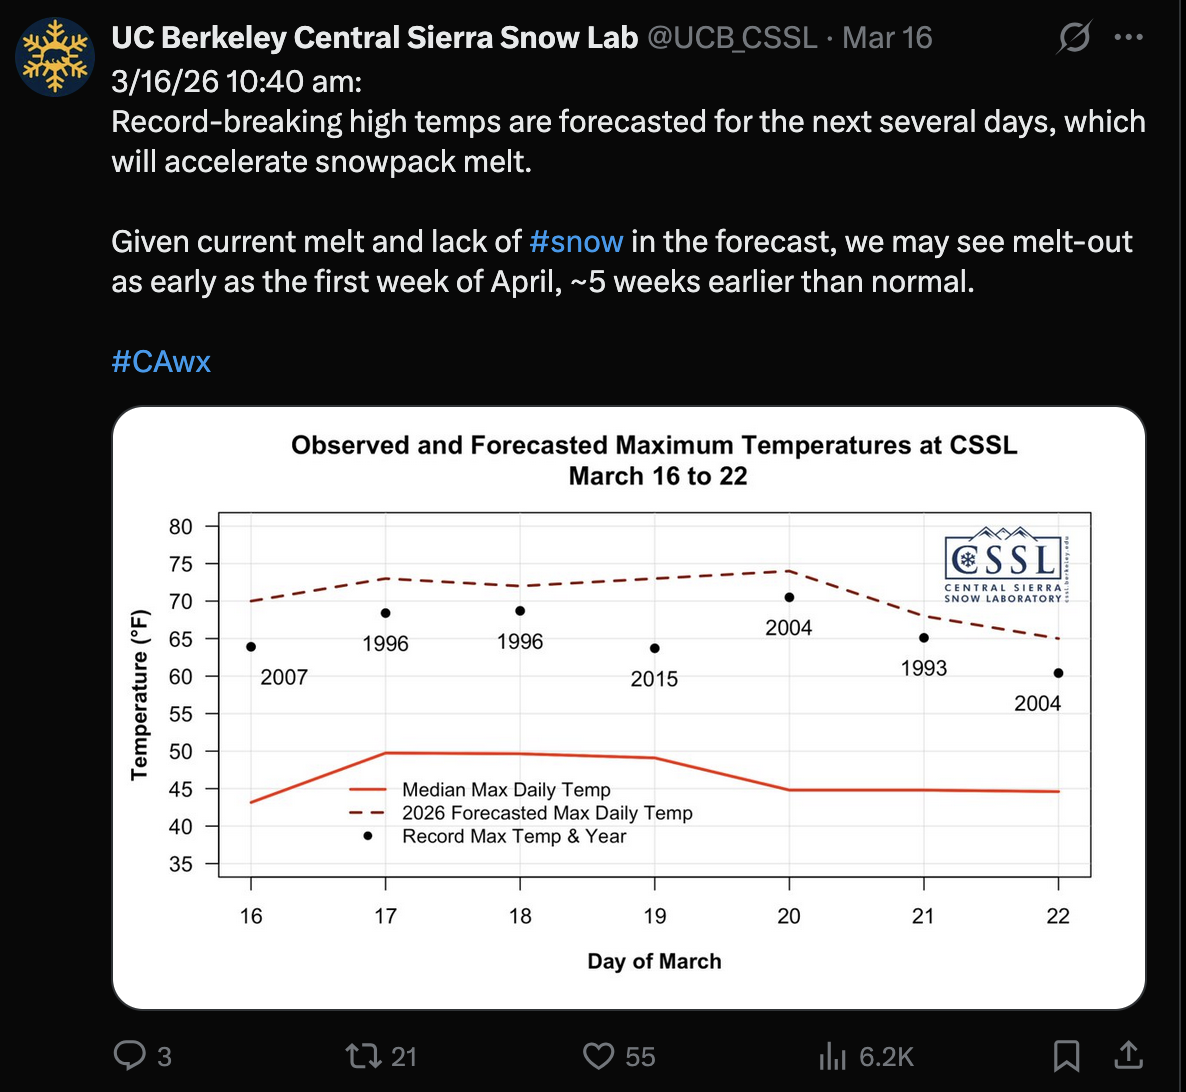Share the post via share icon
Image resolution: width=1186 pixels, height=1092 pixels.
coord(1127,1055)
